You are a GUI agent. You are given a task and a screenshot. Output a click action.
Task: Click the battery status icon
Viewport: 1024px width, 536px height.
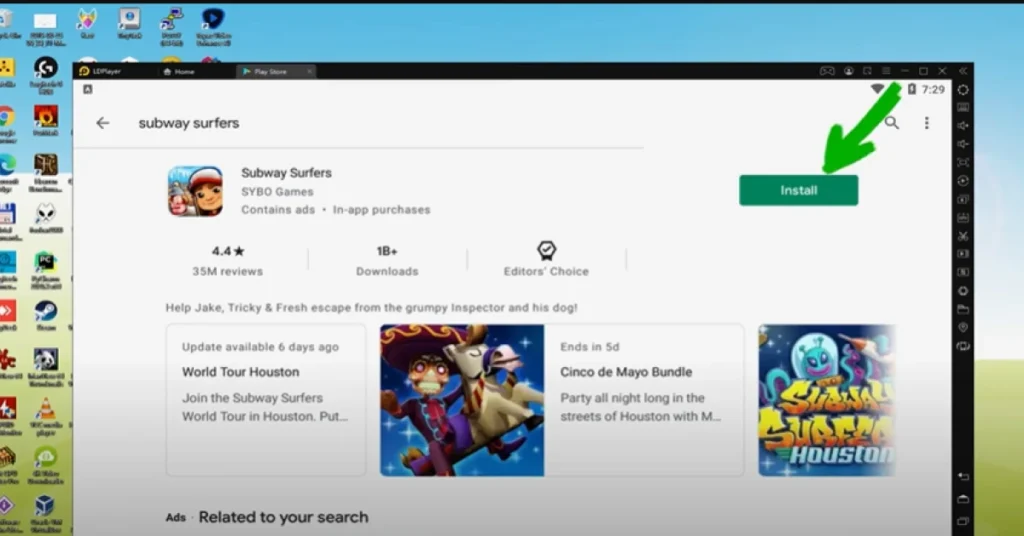(x=911, y=89)
